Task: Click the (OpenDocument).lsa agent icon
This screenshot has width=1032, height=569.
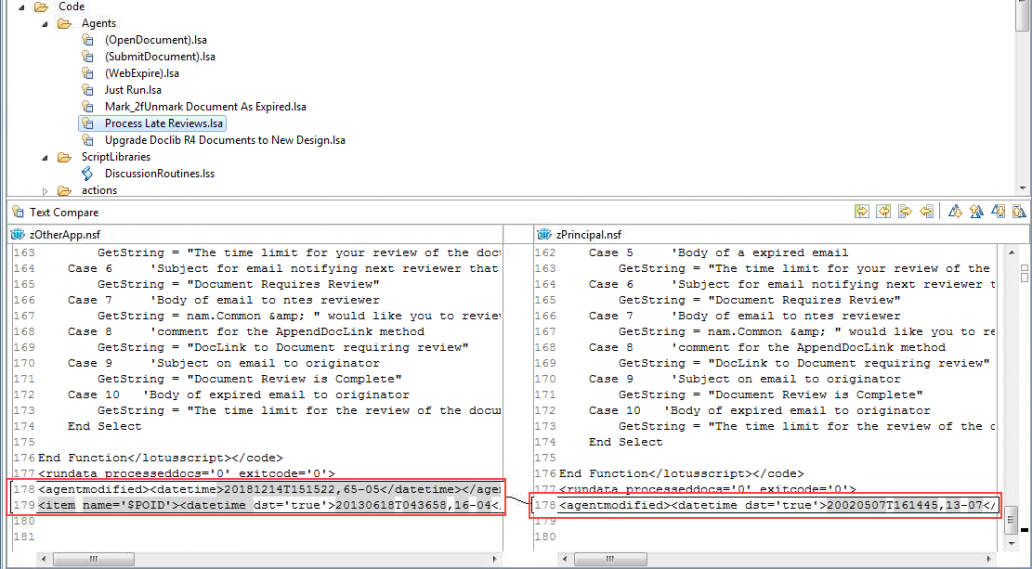Action: [88, 39]
